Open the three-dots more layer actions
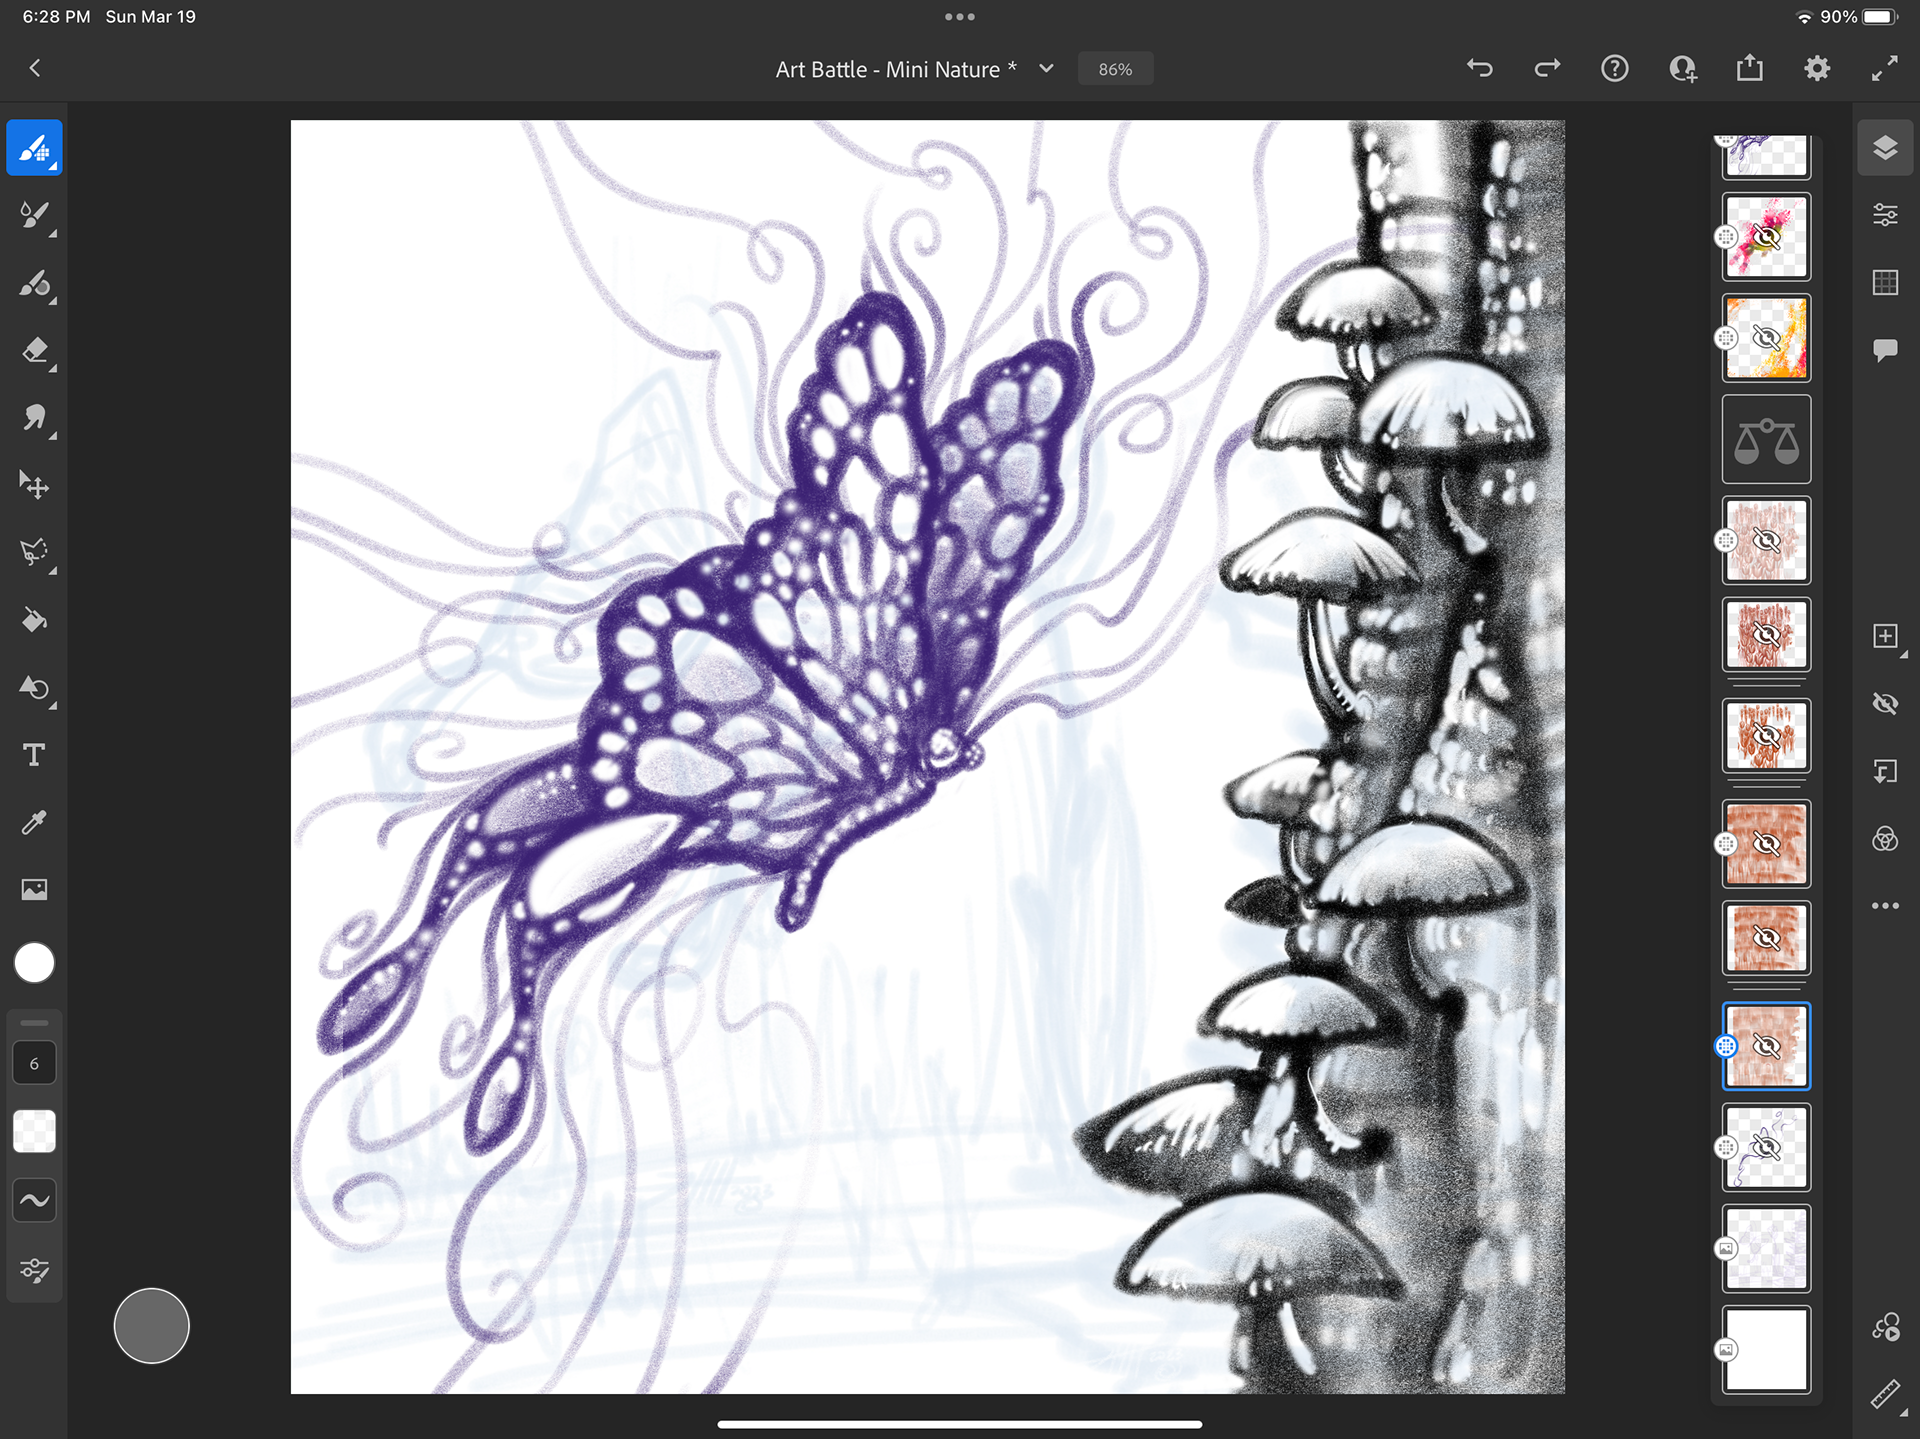1920x1439 pixels. tap(1885, 906)
